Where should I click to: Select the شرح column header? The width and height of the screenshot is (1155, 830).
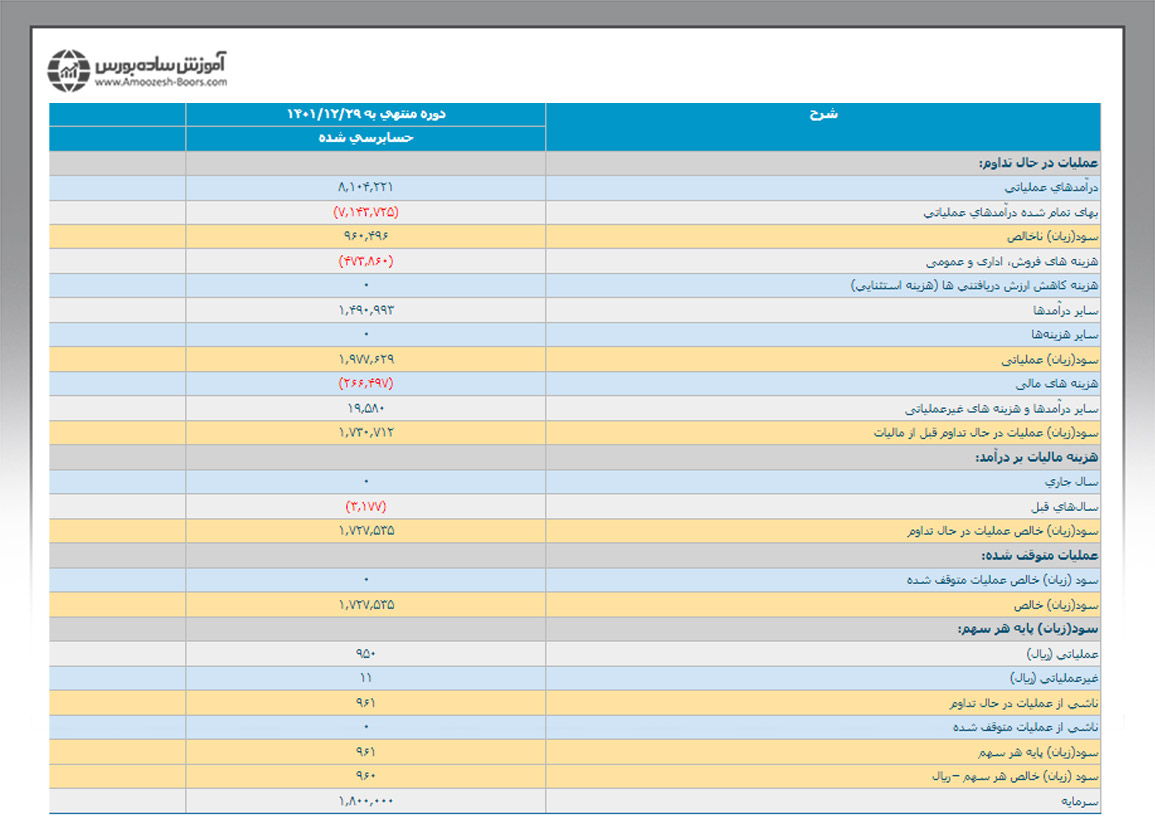(x=823, y=114)
